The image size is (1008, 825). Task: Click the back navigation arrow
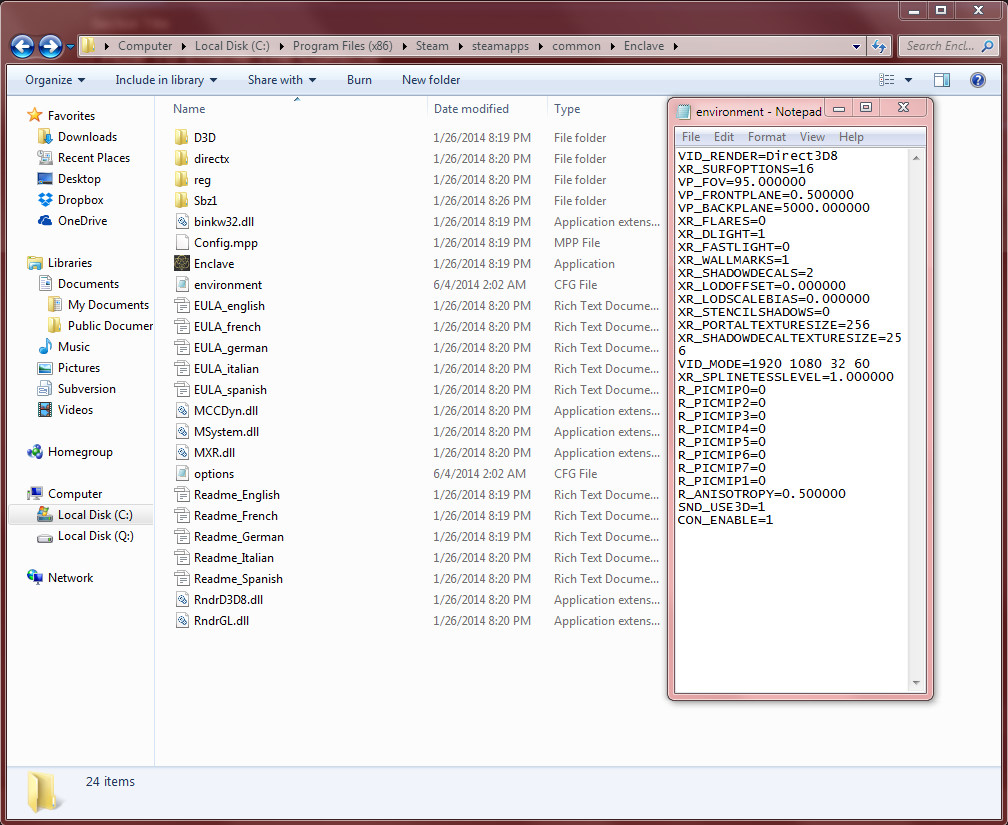22,45
